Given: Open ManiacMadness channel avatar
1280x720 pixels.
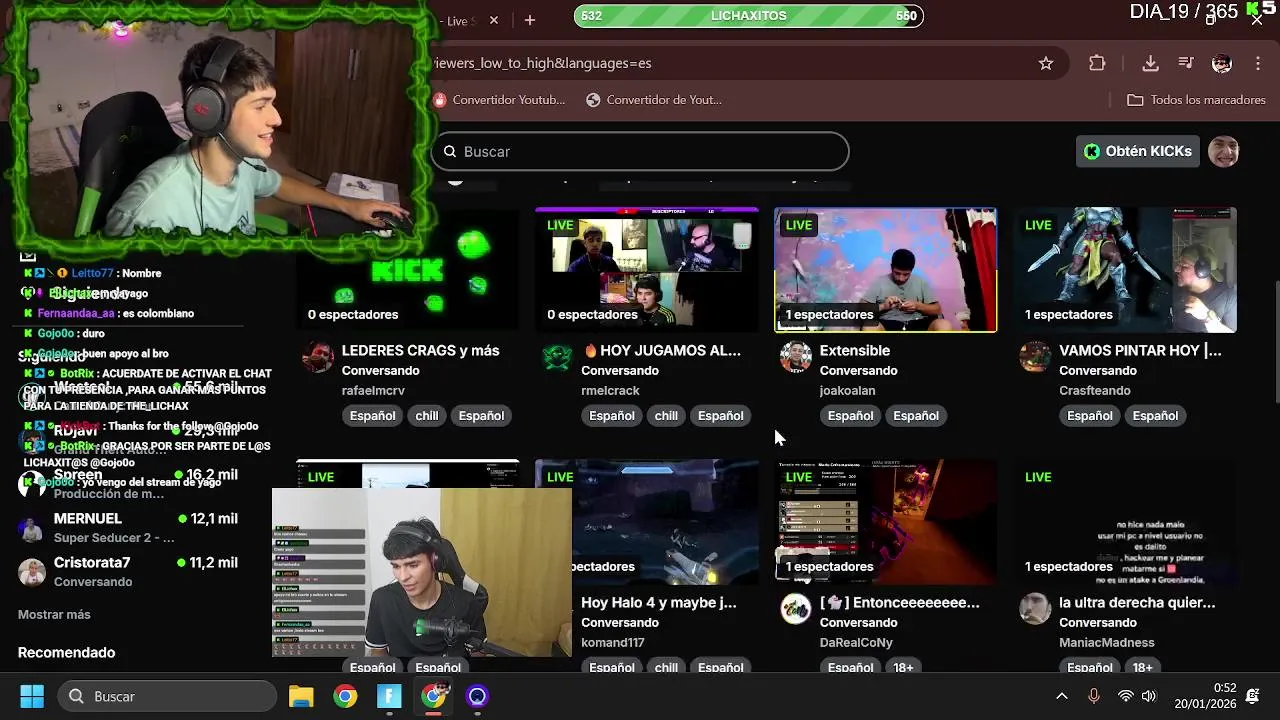Looking at the screenshot, I should (1035, 609).
